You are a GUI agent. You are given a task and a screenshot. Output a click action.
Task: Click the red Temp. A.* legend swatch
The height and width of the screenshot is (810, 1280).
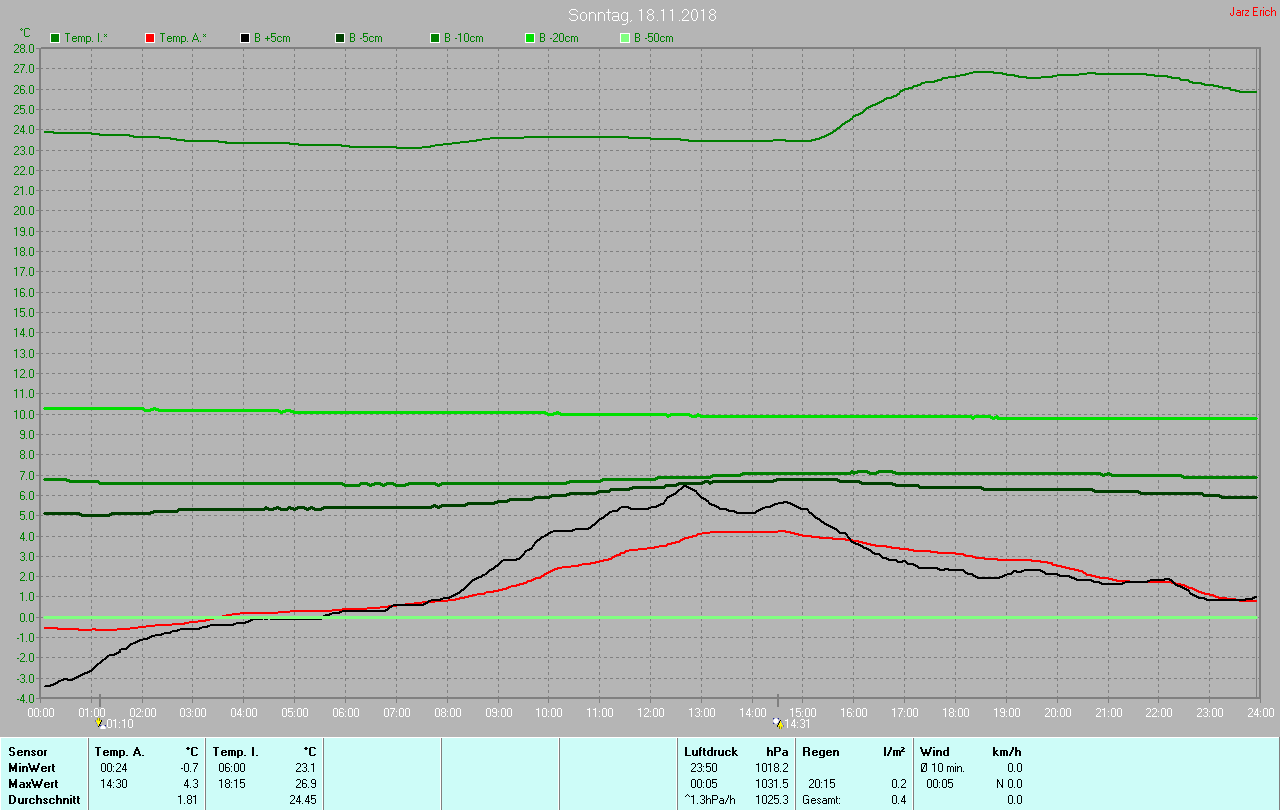coord(150,38)
